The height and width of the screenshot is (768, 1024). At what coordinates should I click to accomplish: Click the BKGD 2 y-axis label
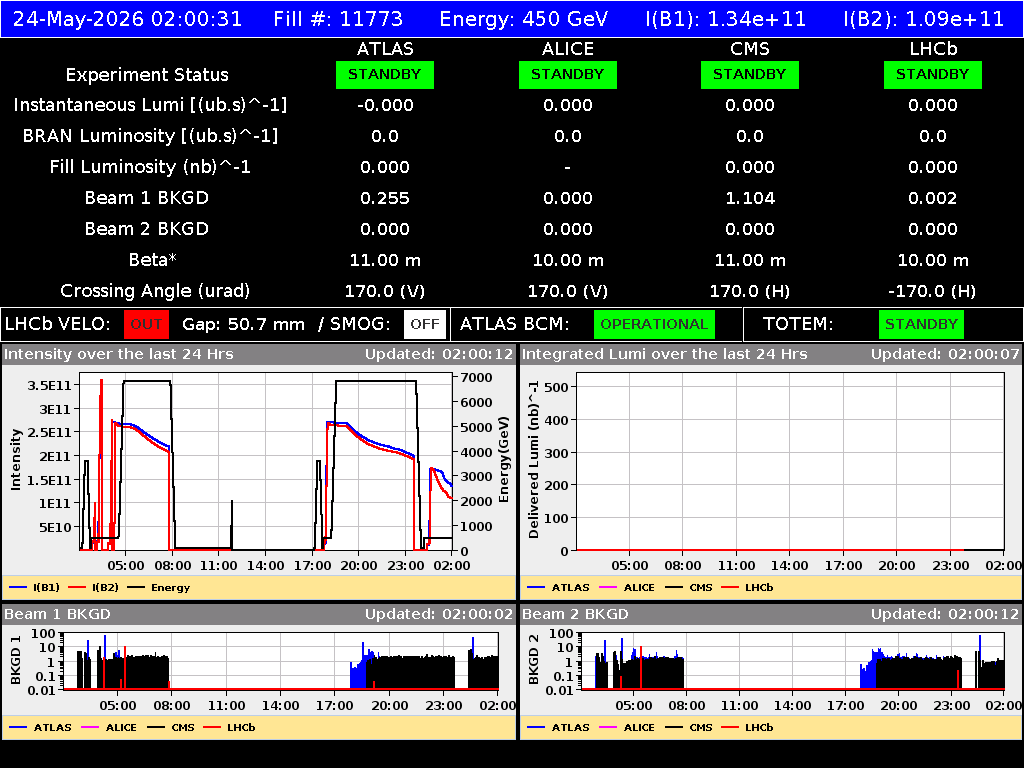point(534,660)
